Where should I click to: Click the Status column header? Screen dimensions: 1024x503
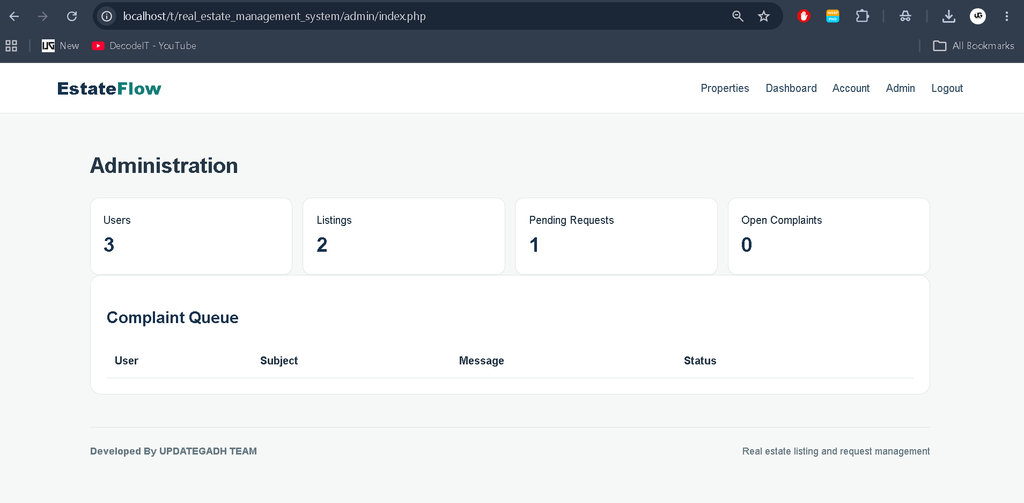click(700, 361)
